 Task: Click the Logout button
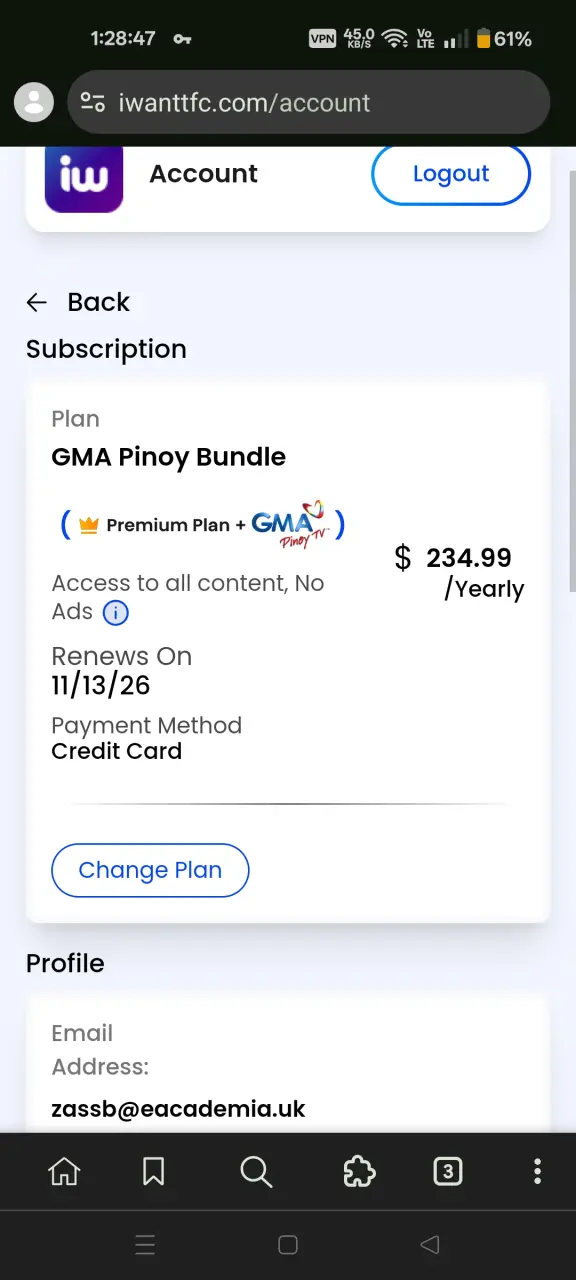point(451,174)
